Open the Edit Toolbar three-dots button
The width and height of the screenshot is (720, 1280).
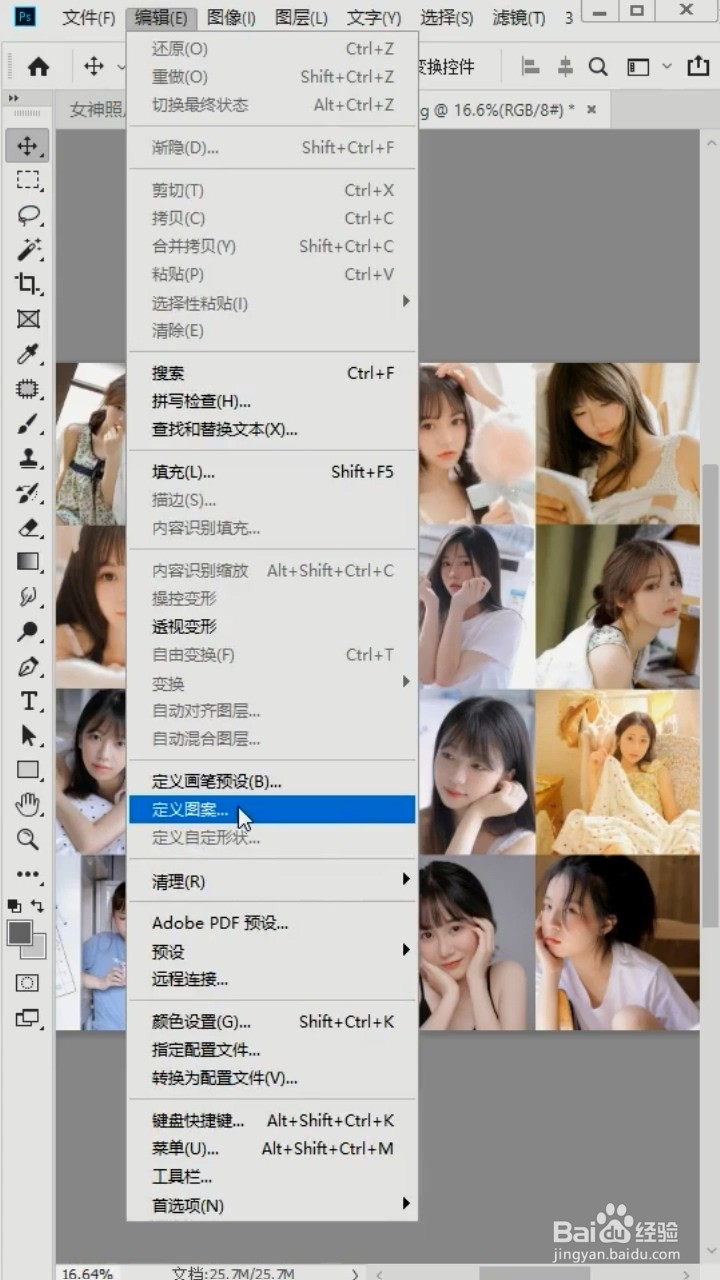point(27,874)
